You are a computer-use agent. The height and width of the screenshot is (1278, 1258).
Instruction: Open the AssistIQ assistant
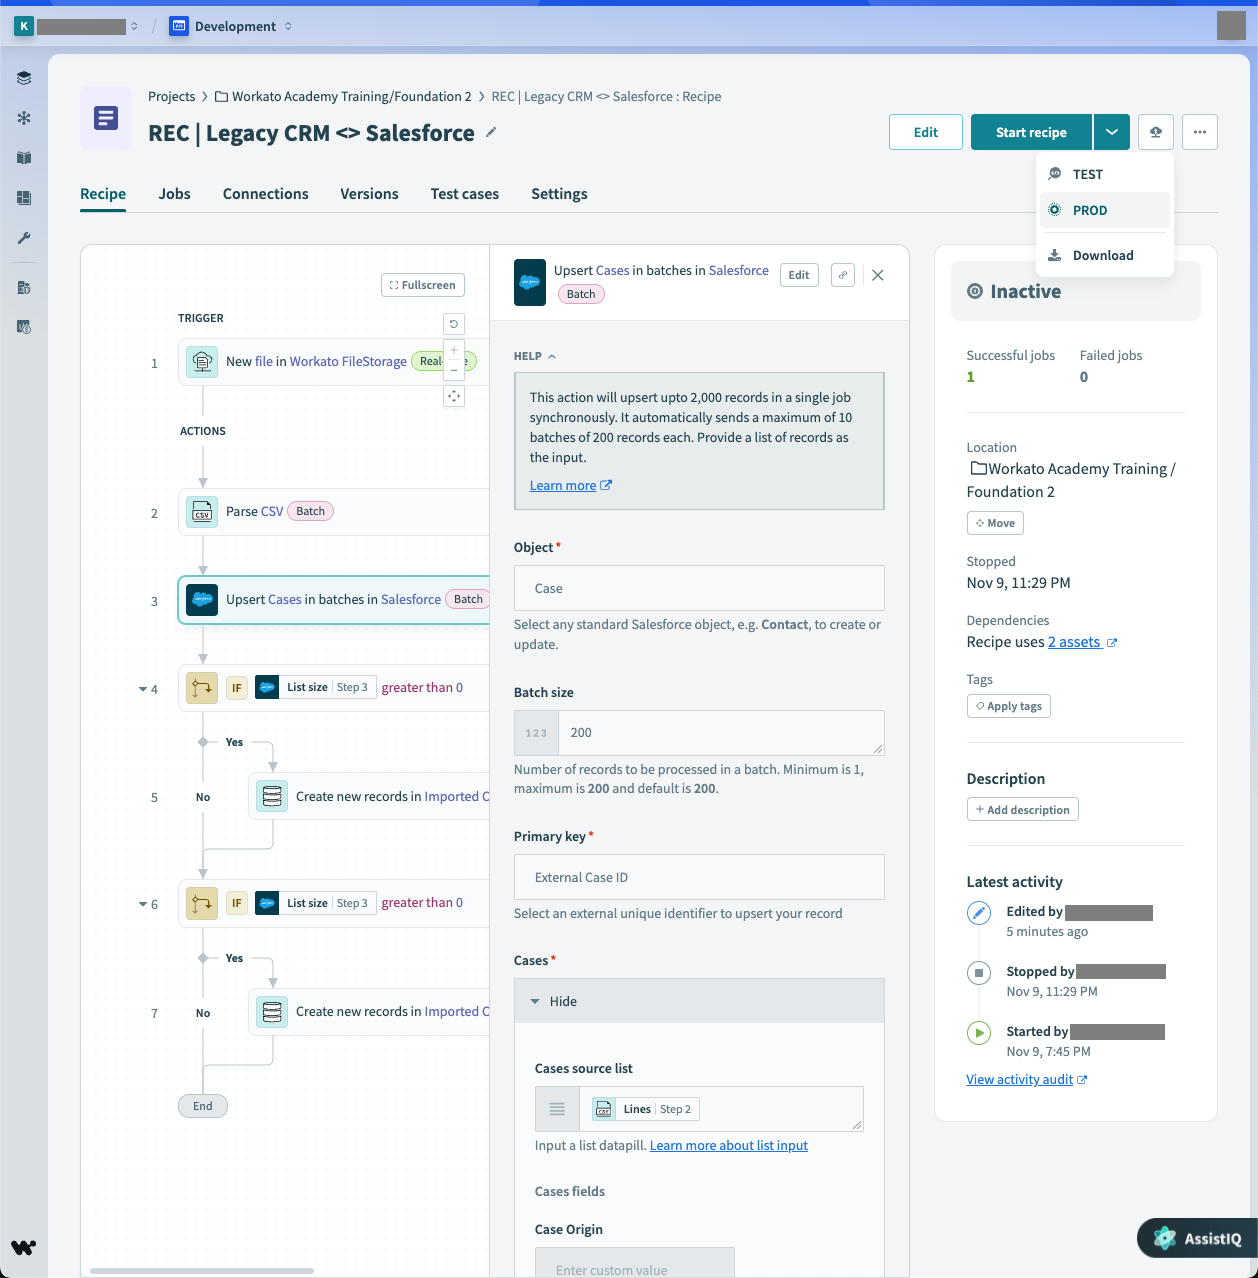pos(1197,1238)
